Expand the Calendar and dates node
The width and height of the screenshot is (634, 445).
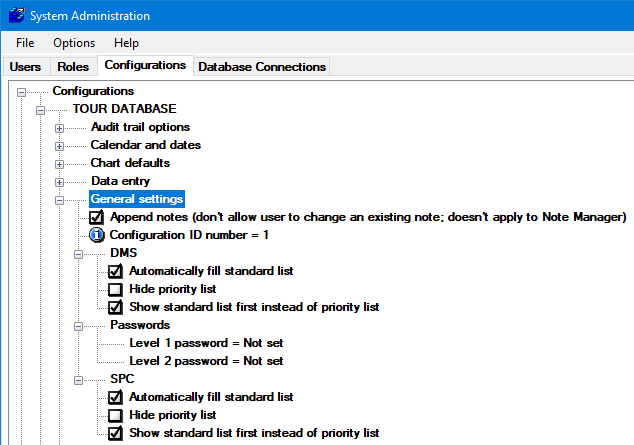coord(59,146)
